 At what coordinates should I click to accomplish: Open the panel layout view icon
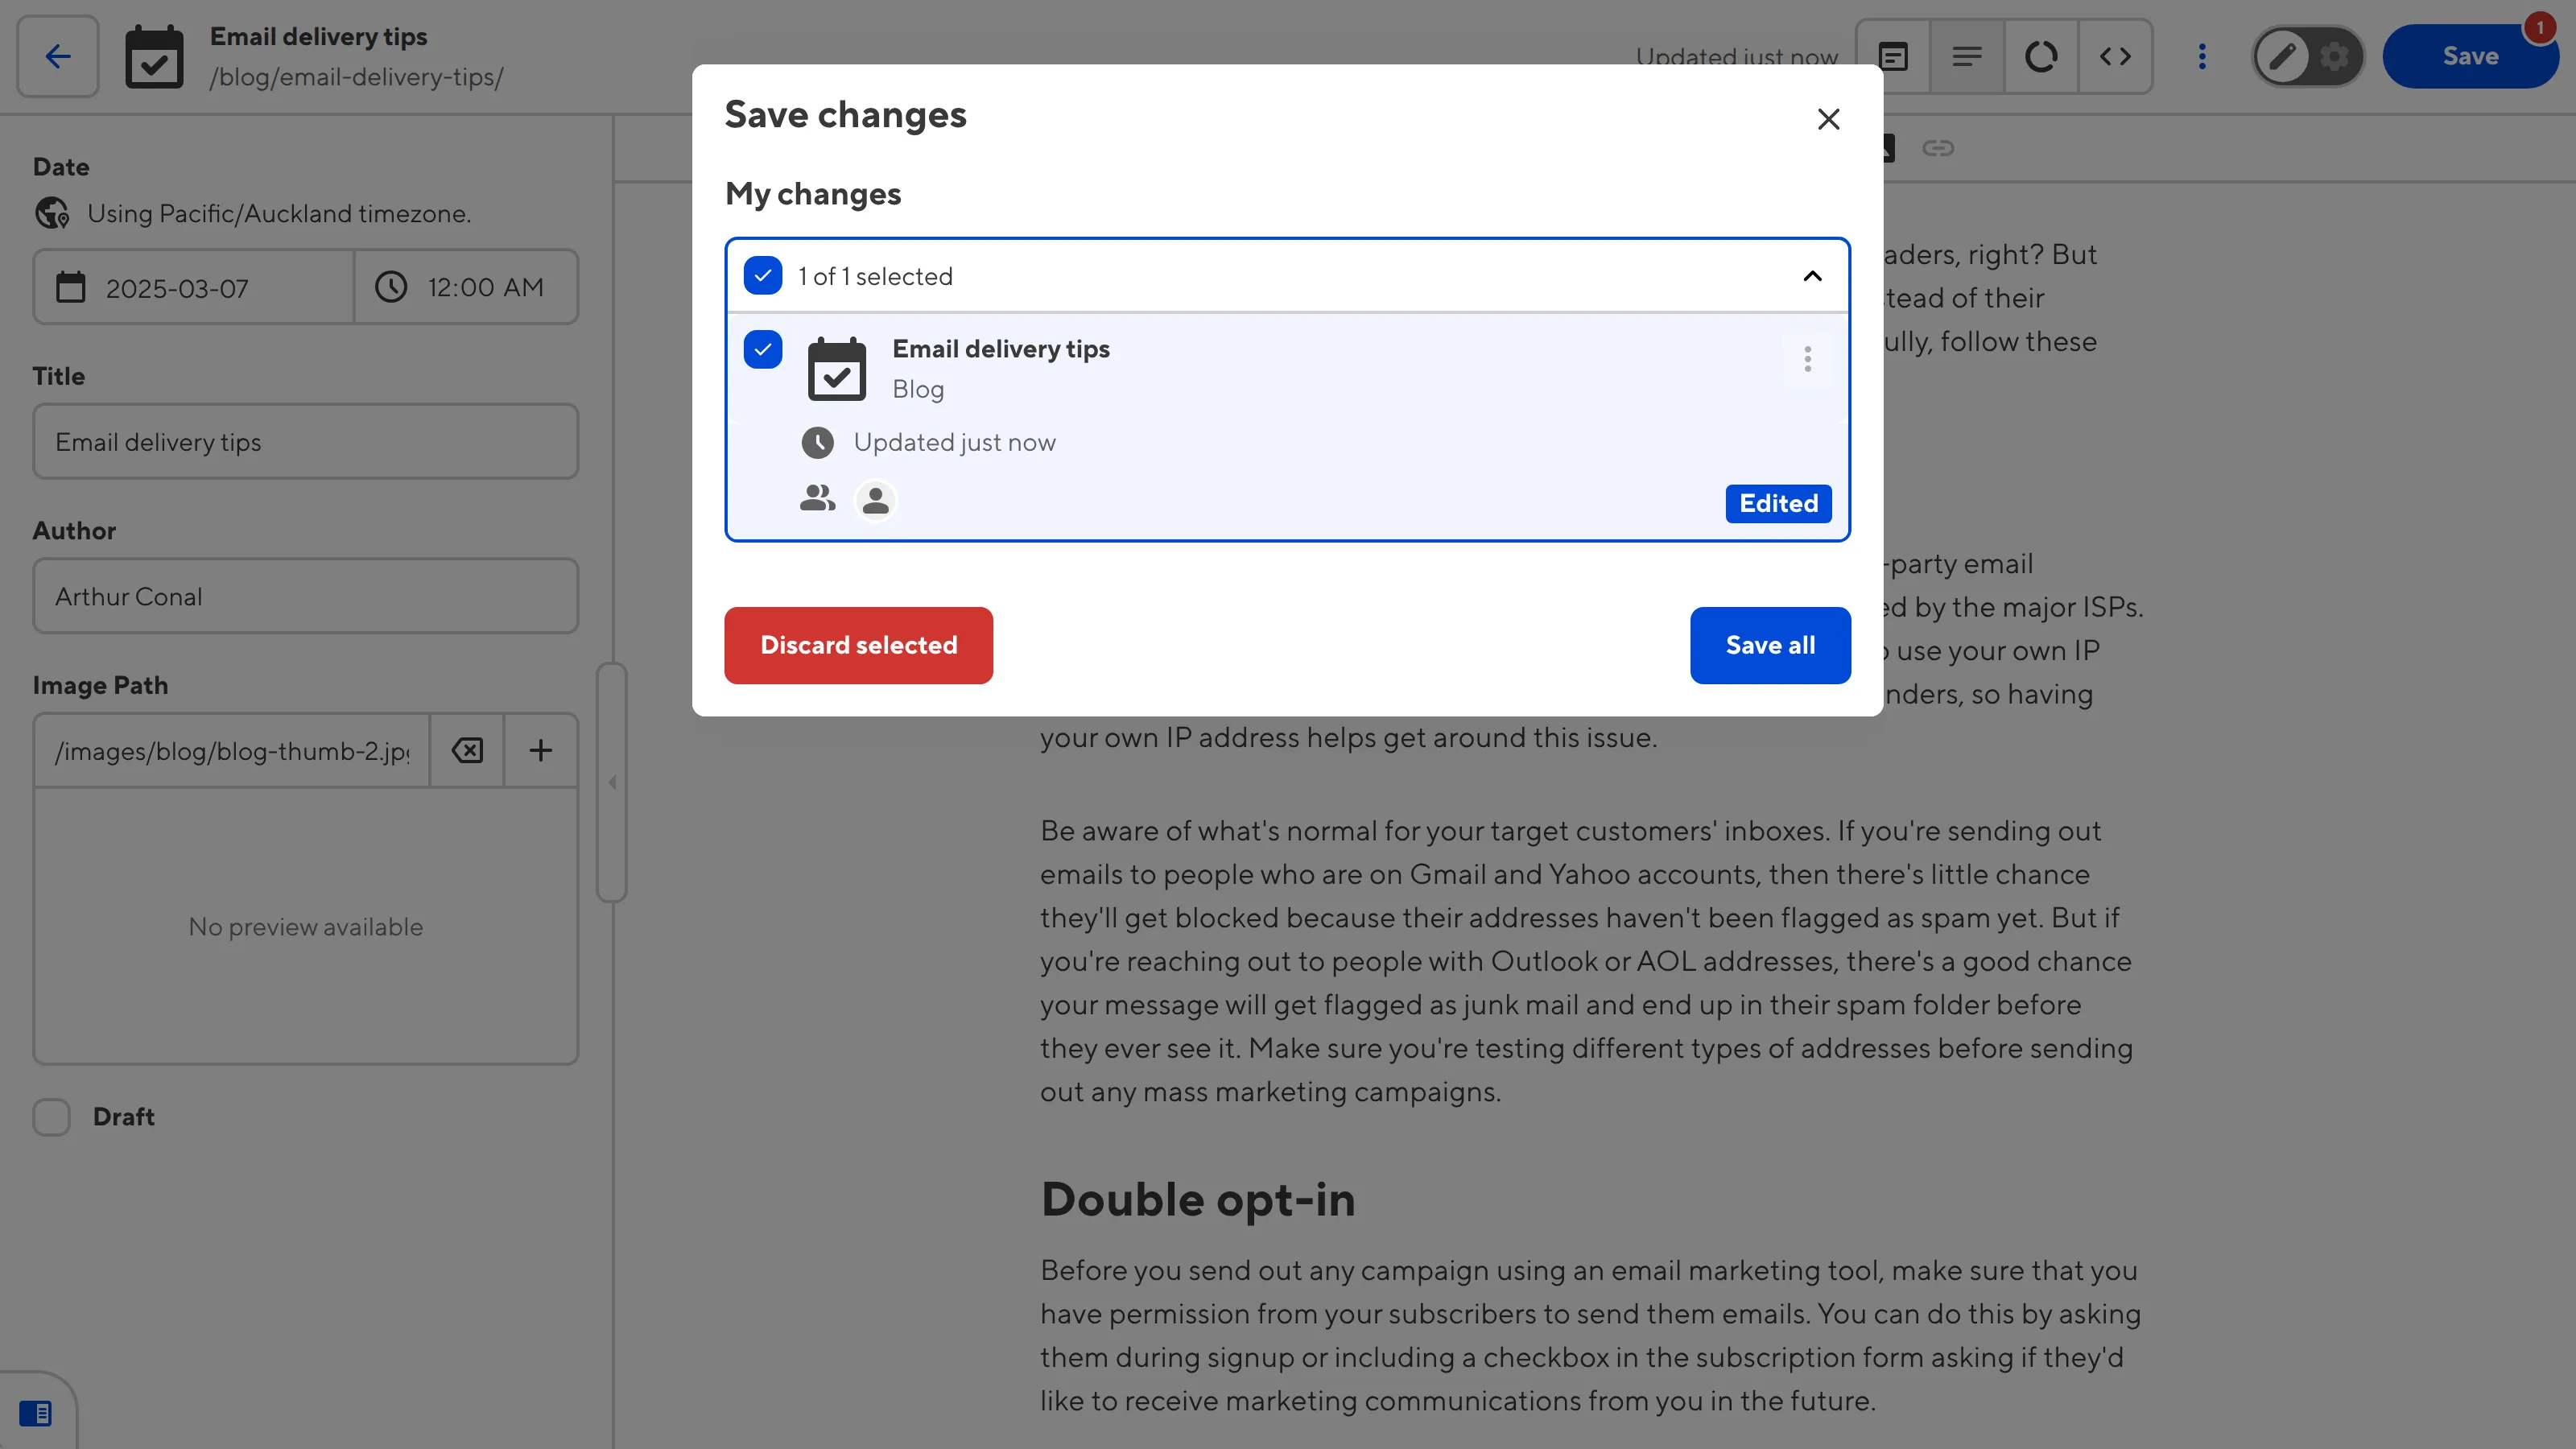click(1893, 56)
